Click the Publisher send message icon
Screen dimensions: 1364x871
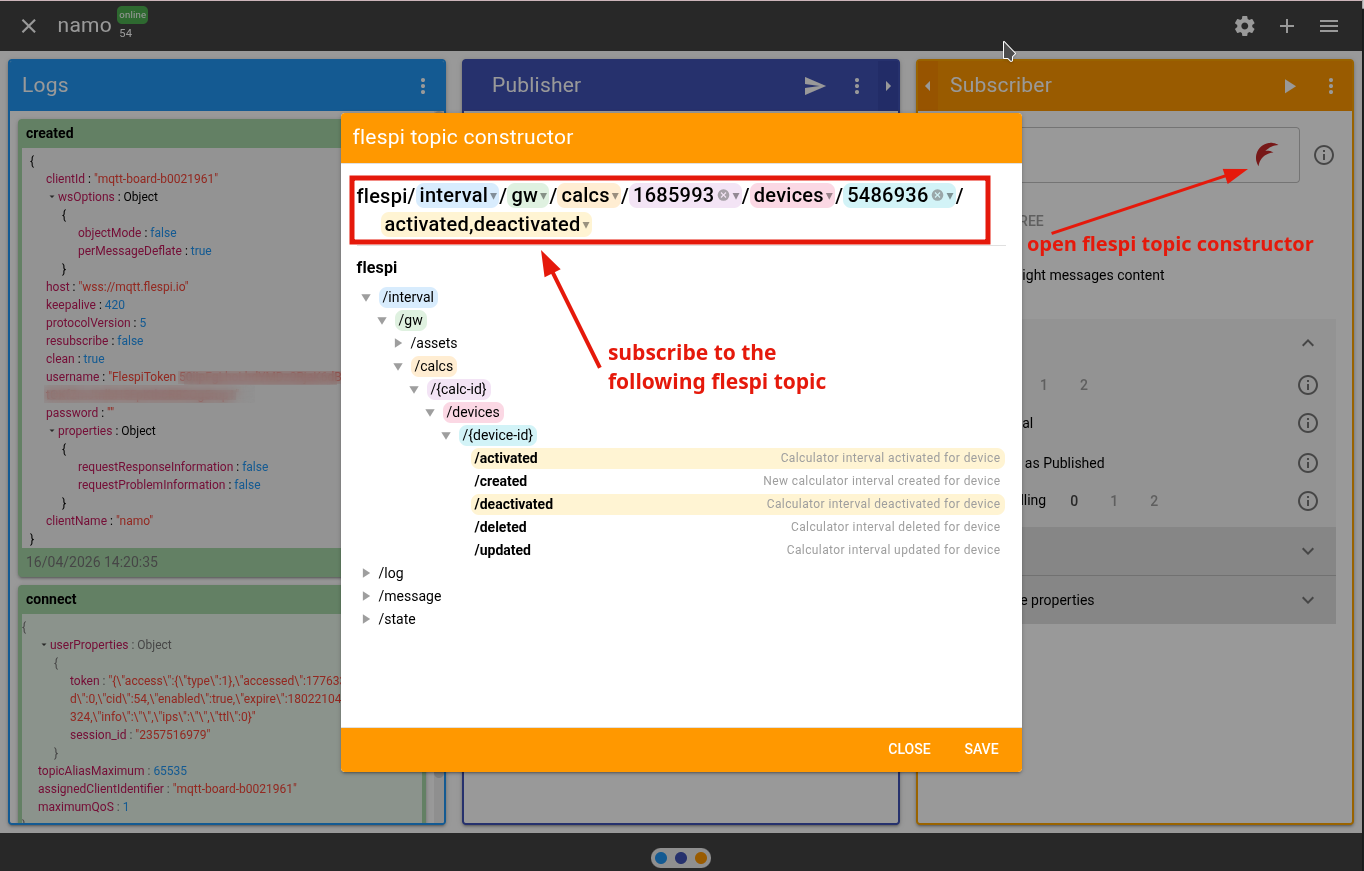click(x=815, y=86)
